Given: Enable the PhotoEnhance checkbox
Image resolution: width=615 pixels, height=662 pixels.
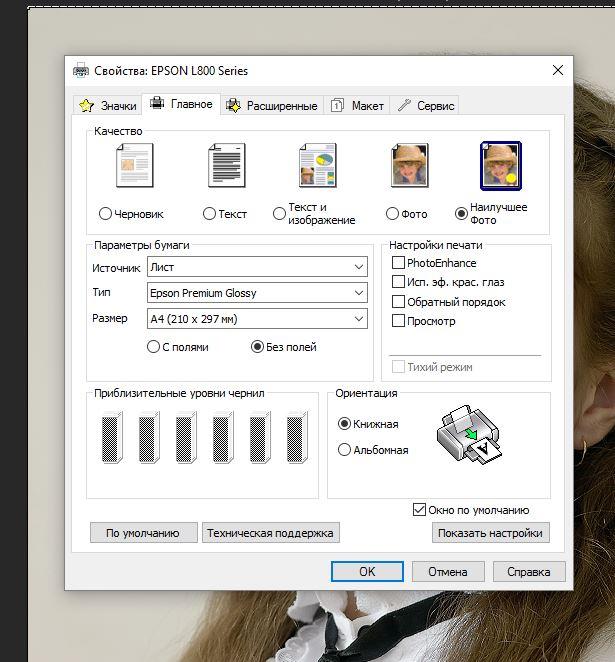Looking at the screenshot, I should (398, 263).
